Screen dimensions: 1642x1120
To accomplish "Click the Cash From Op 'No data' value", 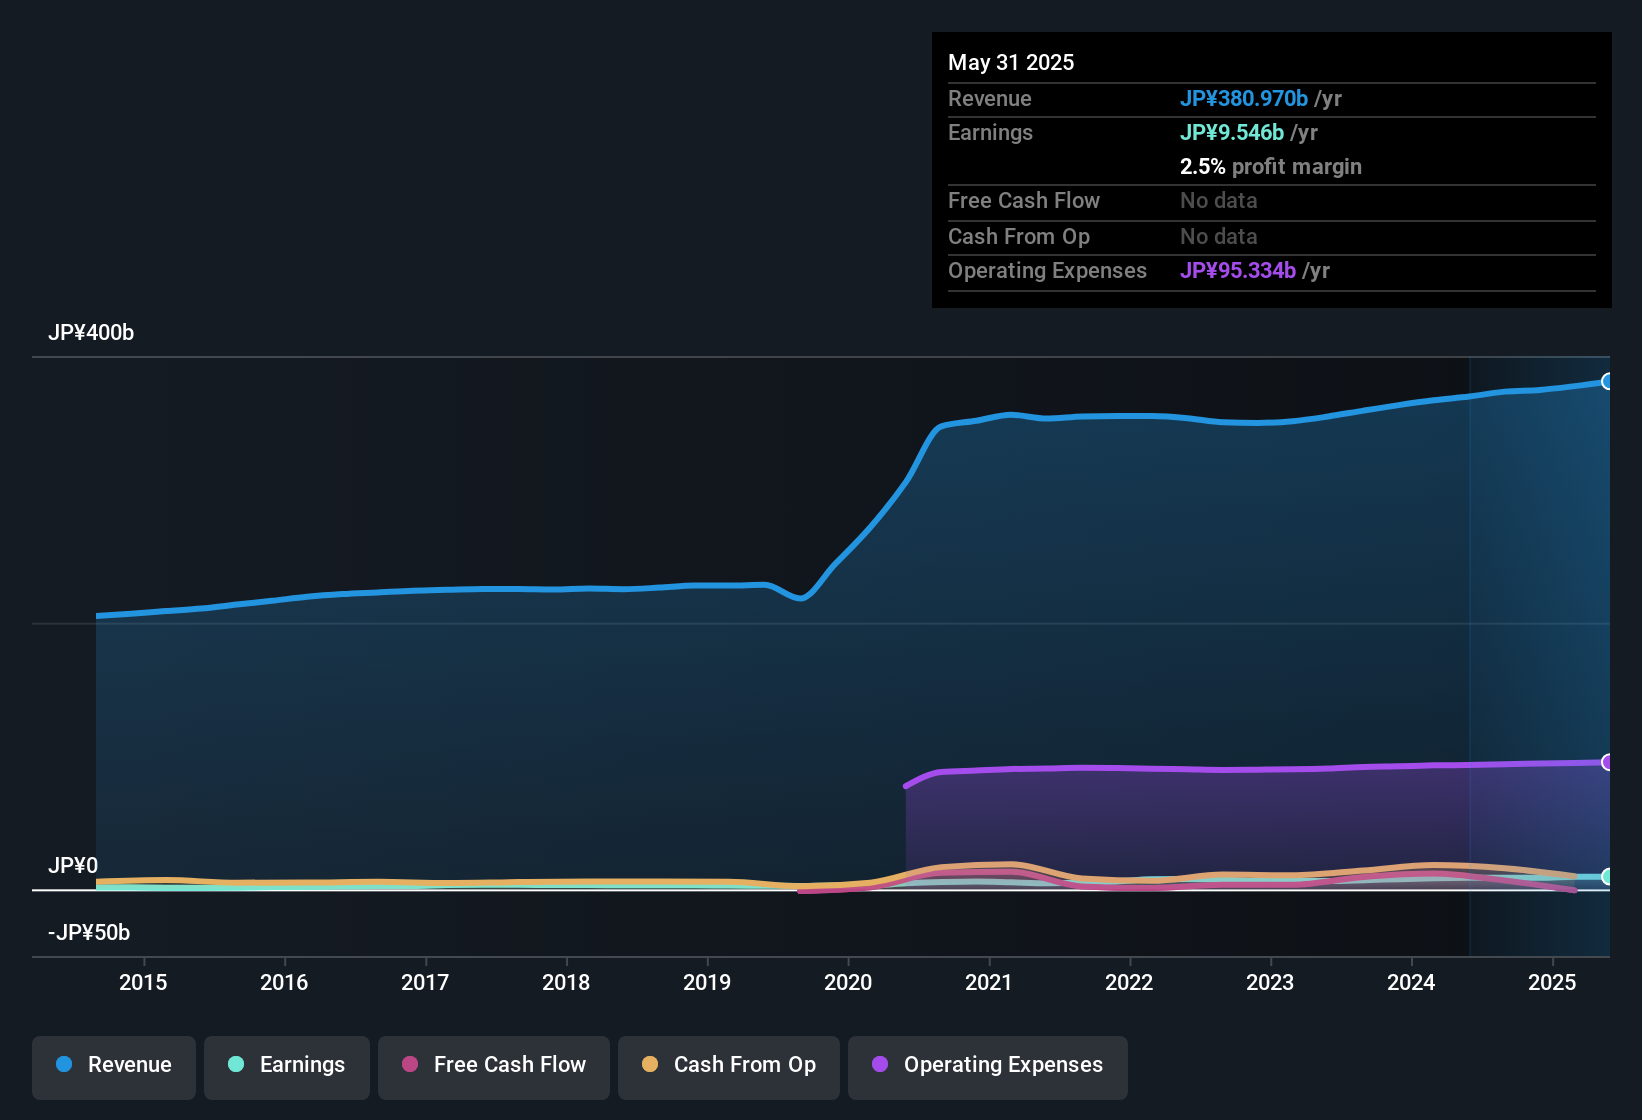I will 1219,236.
